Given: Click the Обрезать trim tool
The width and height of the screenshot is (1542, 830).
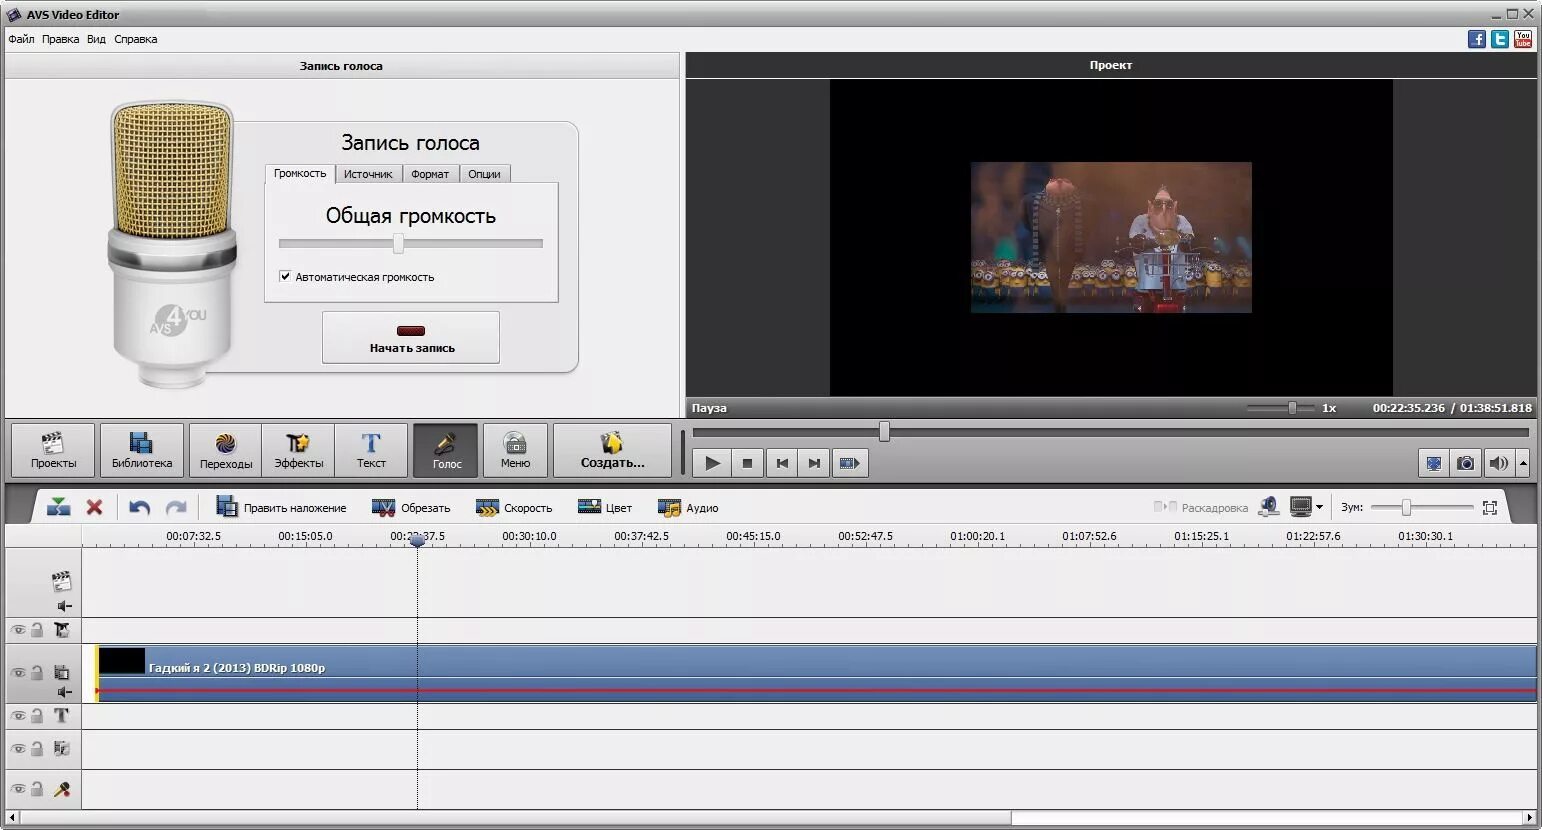Looking at the screenshot, I should click(411, 507).
